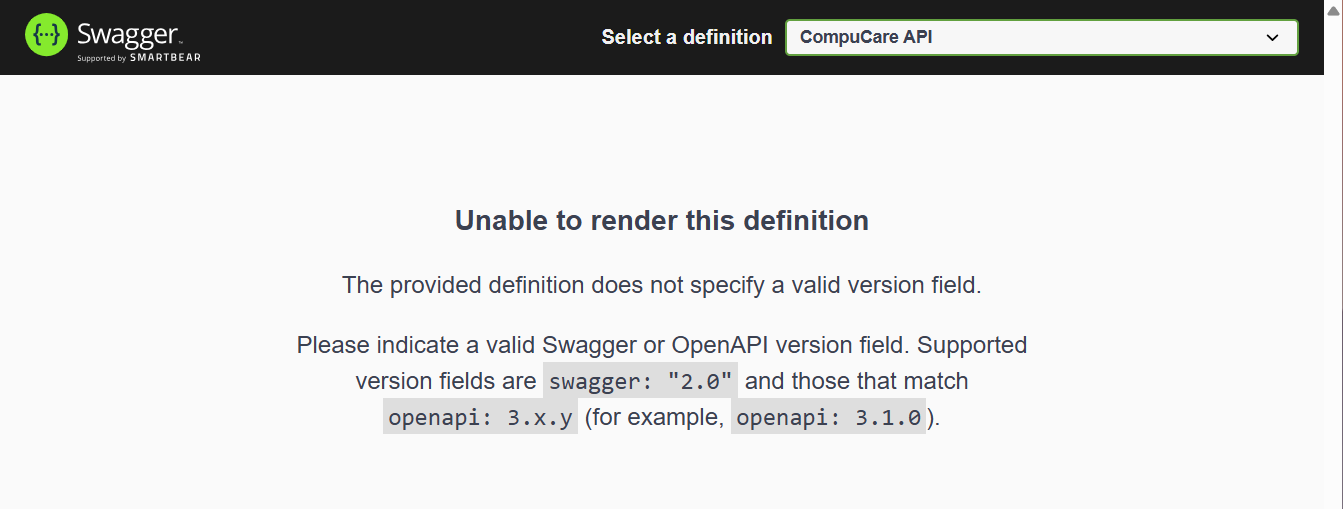1343x509 pixels.
Task: Click the word "OpenAPI" in the error message
Action: pyautogui.click(x=720, y=345)
